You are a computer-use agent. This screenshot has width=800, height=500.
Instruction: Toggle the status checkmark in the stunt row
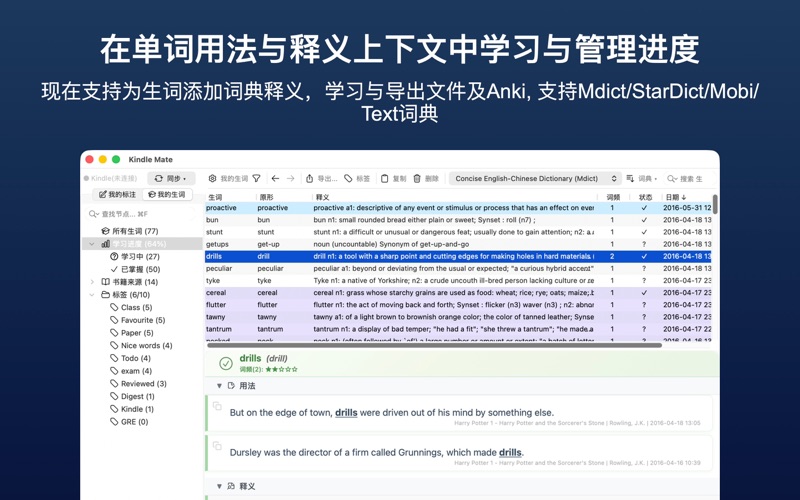[x=644, y=232]
